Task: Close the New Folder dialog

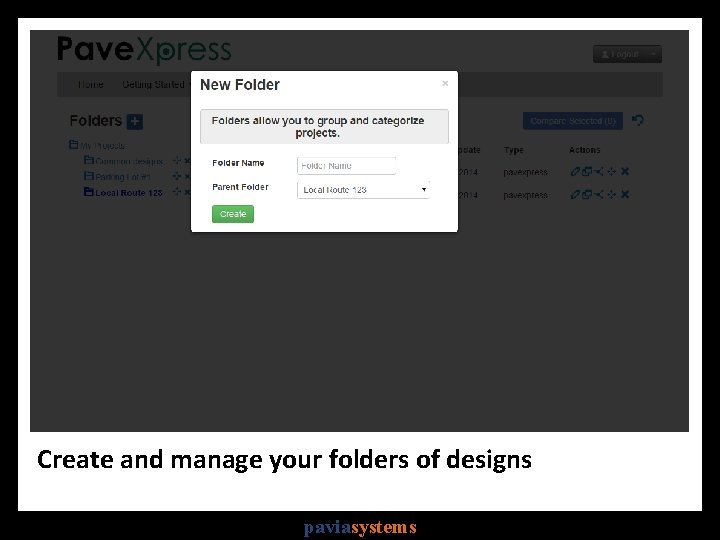Action: click(x=445, y=83)
